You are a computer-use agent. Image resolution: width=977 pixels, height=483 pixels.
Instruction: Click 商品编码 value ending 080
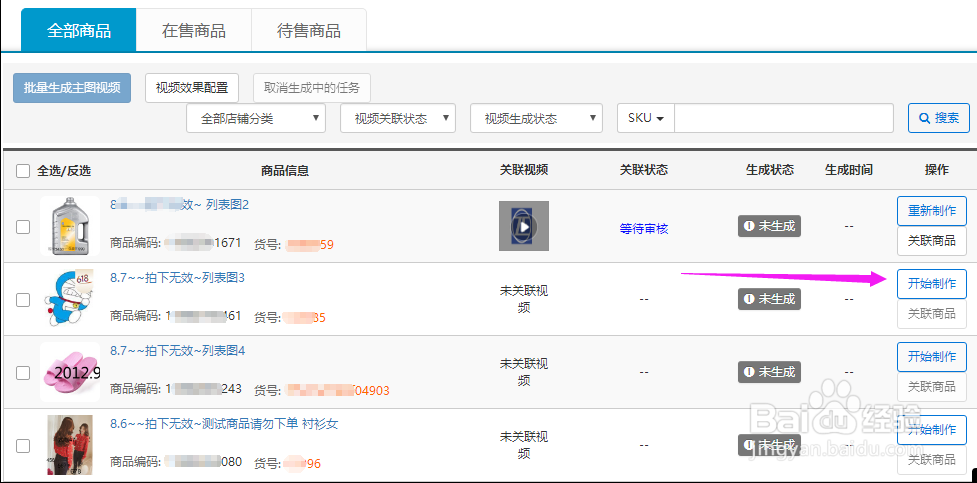[x=203, y=462]
